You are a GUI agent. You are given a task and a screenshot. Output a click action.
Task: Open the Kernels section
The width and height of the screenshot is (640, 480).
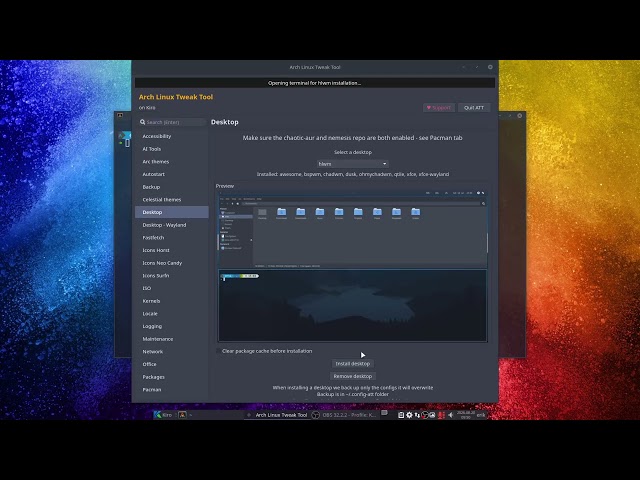tap(171, 301)
